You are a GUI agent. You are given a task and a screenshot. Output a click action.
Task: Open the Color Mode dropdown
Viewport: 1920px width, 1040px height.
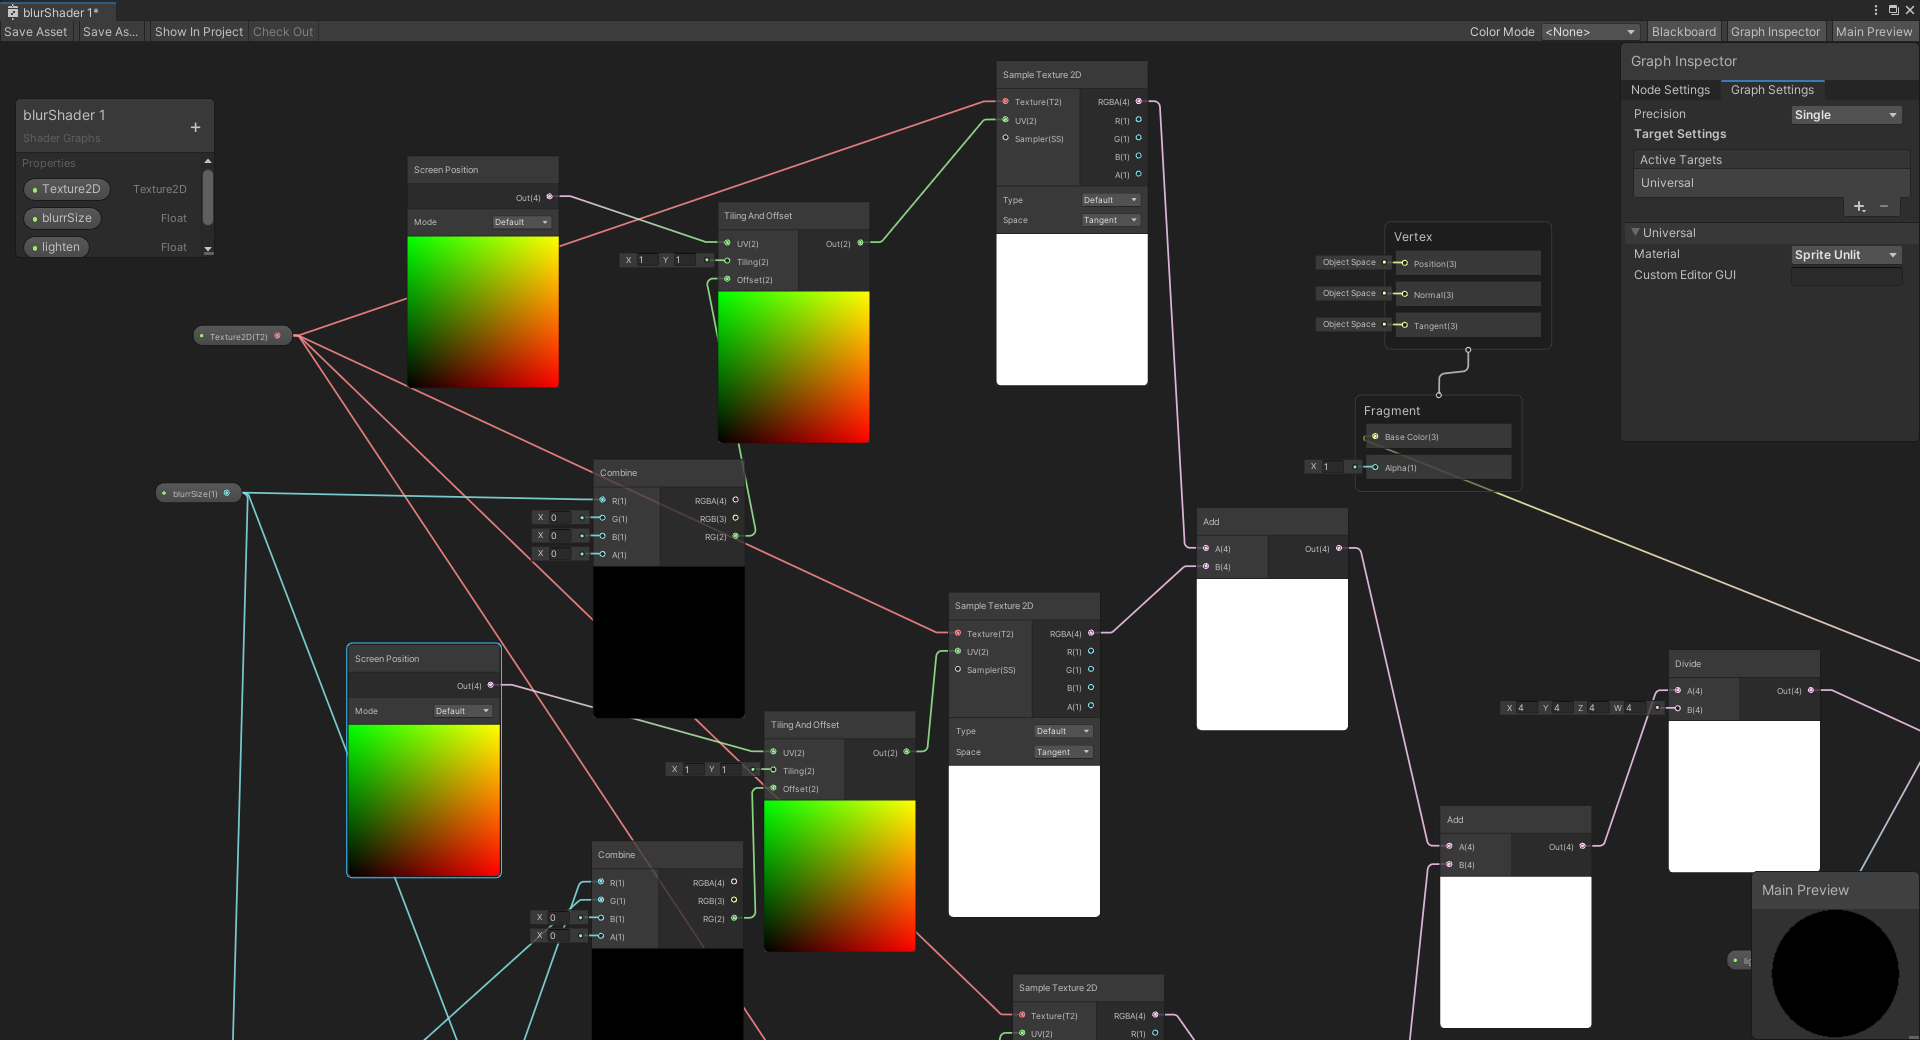pyautogui.click(x=1590, y=32)
